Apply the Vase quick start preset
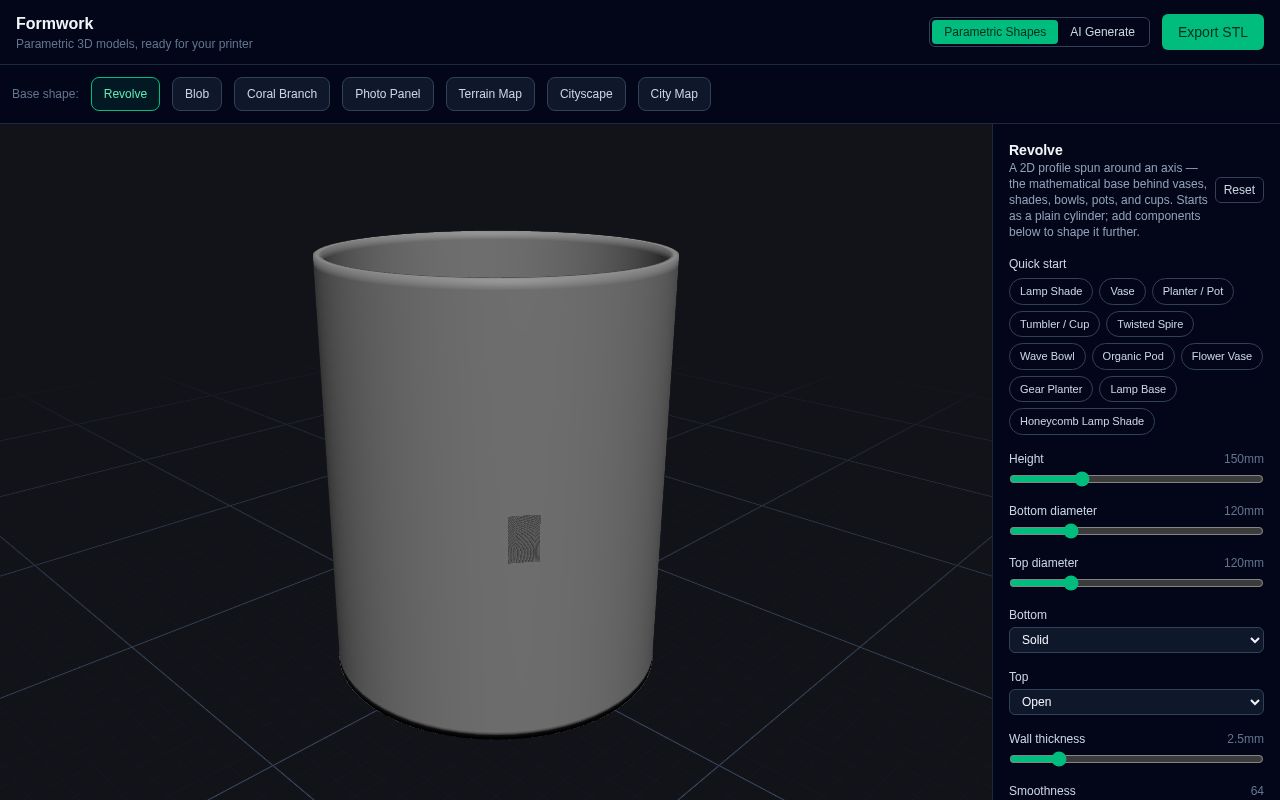Viewport: 1280px width, 800px height. point(1122,291)
